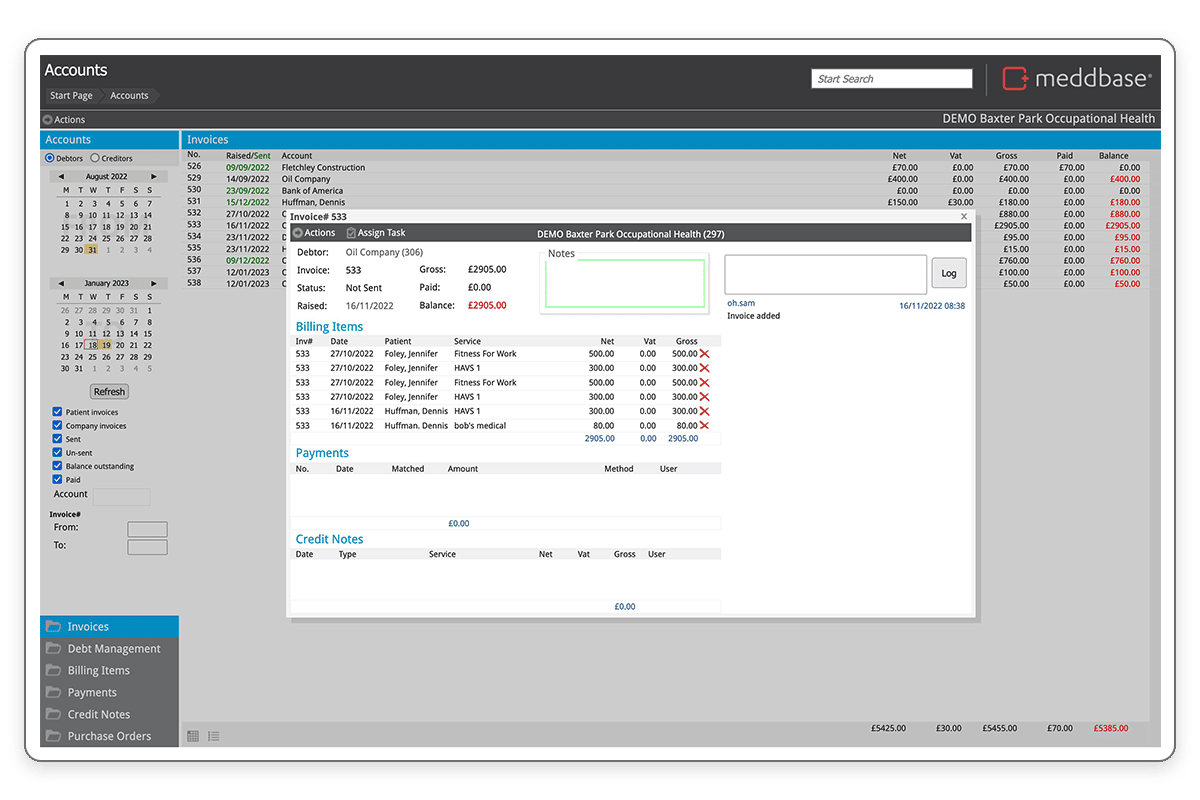Click the log entry text area
The height and width of the screenshot is (800, 1200).
click(826, 274)
